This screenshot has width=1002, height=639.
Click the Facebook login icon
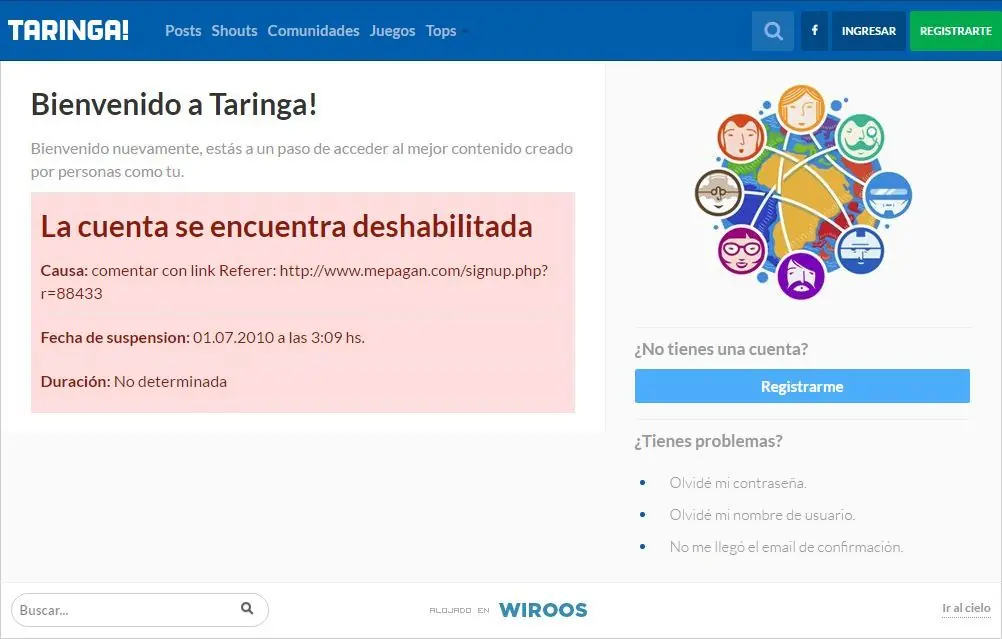pos(814,31)
